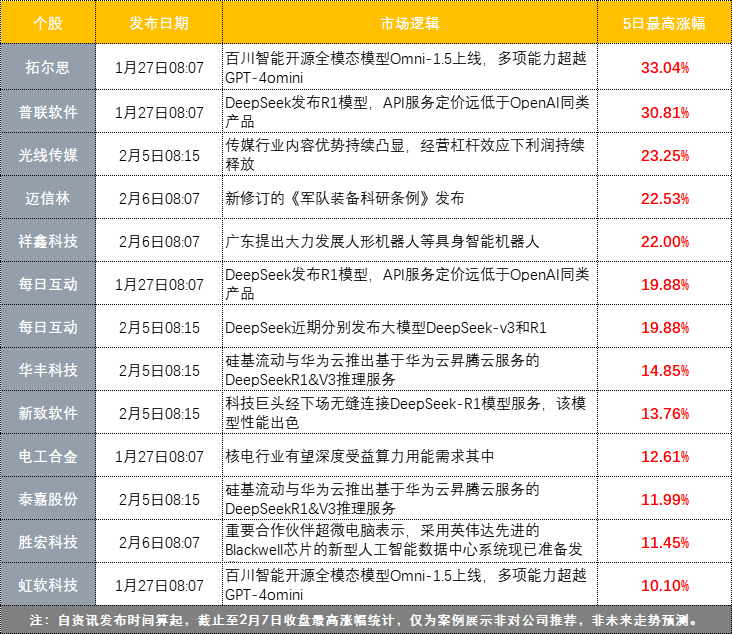This screenshot has width=732, height=634.
Task: Select the 新致软件 stock cell
Action: coord(48,413)
